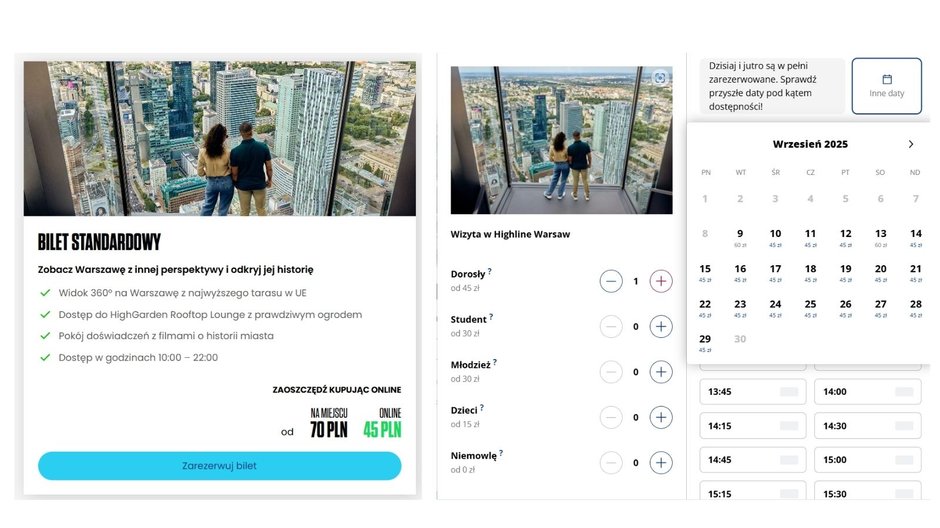Image resolution: width=940 pixels, height=528 pixels.
Task: Choose the 15:00 time slot
Action: (x=867, y=460)
